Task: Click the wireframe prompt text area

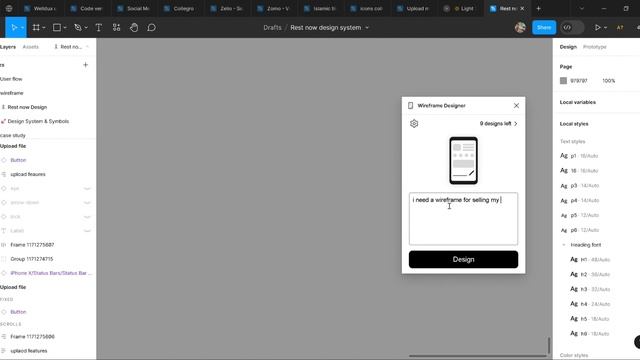Action: tap(463, 218)
